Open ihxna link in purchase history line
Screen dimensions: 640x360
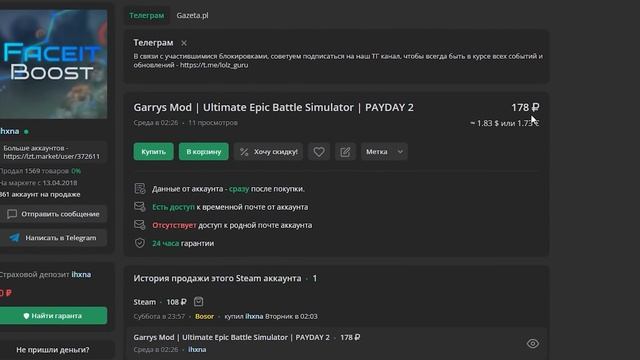coord(254,316)
